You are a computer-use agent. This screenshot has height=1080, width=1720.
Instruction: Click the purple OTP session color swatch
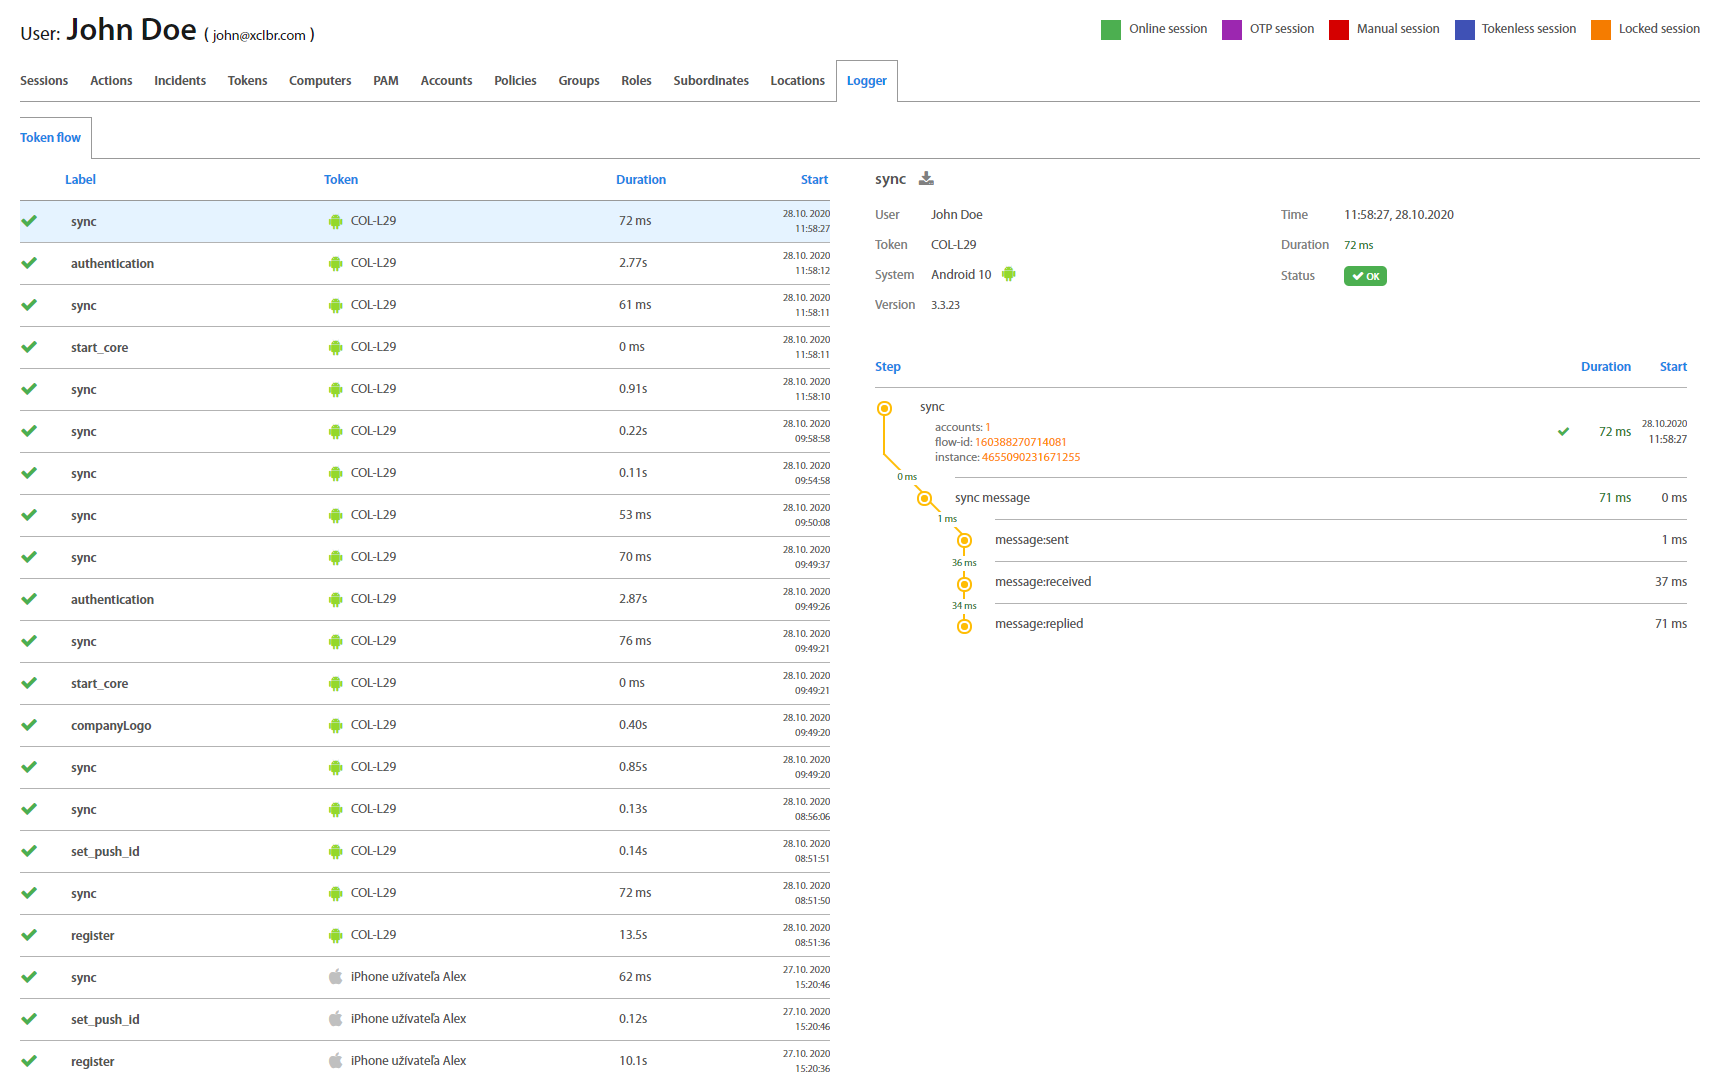[1231, 30]
